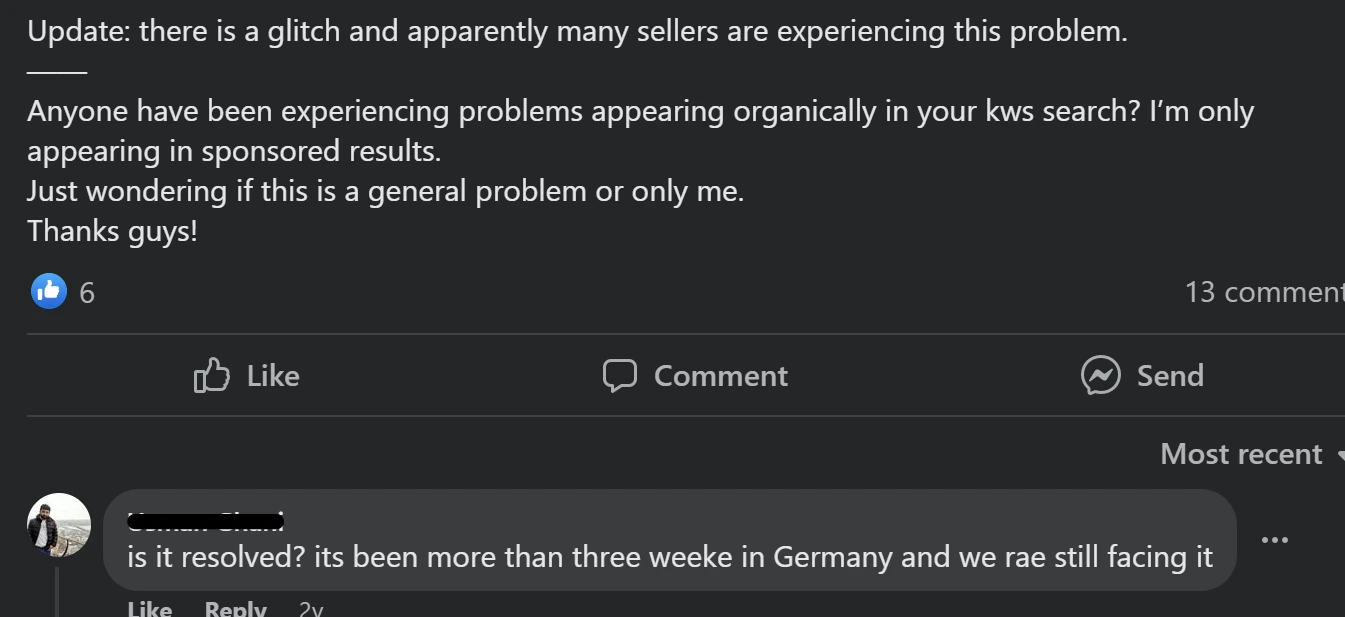Click the 'Update: there is a glitch' line

click(576, 31)
